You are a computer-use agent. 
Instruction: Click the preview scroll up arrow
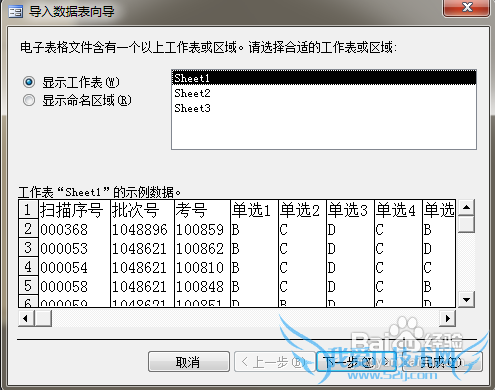pos(466,208)
